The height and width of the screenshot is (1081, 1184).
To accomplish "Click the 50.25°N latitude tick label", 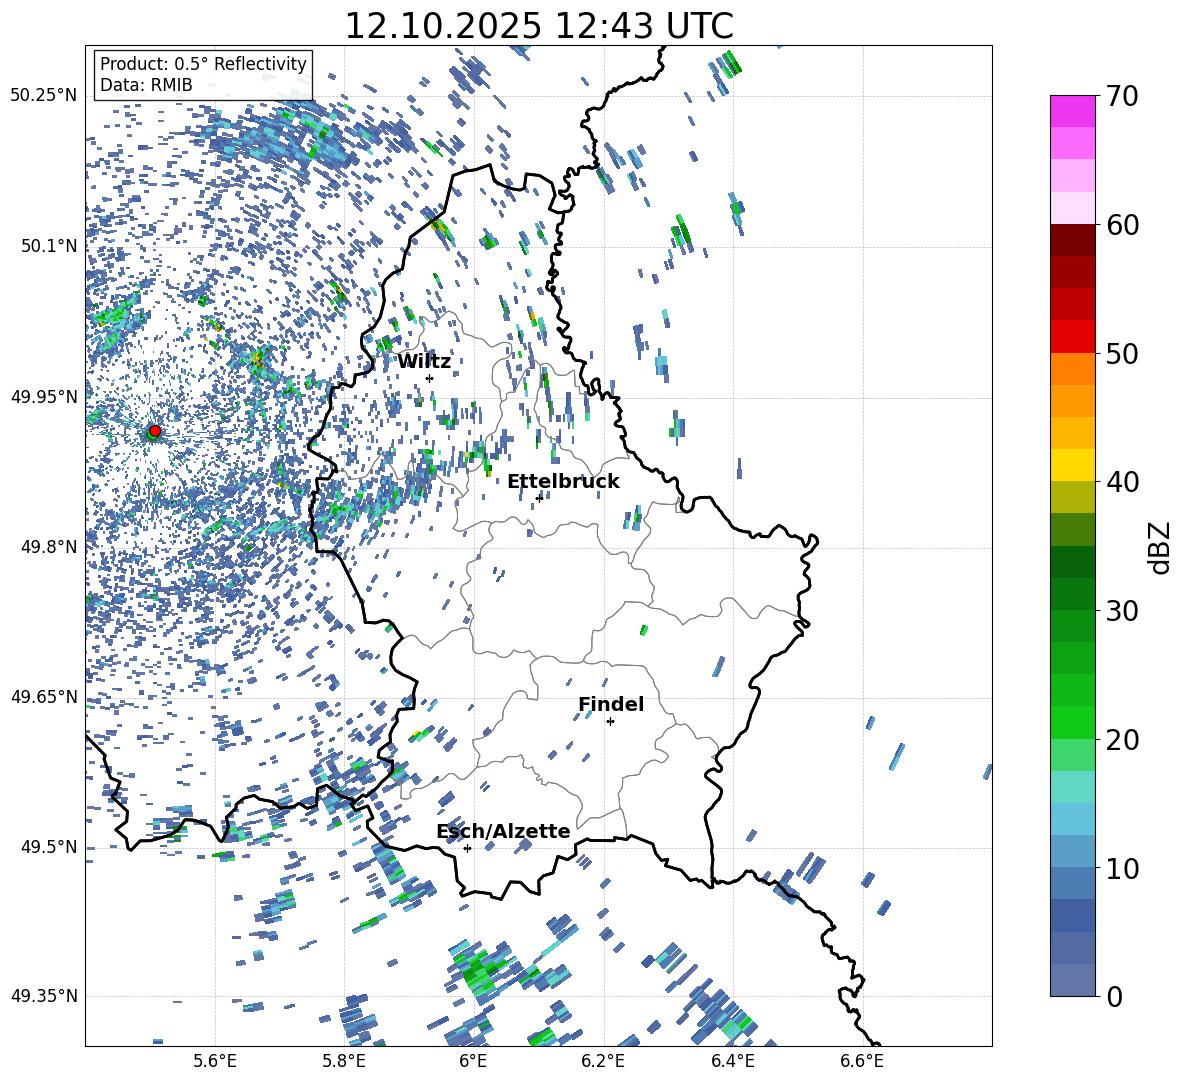I will tap(43, 96).
